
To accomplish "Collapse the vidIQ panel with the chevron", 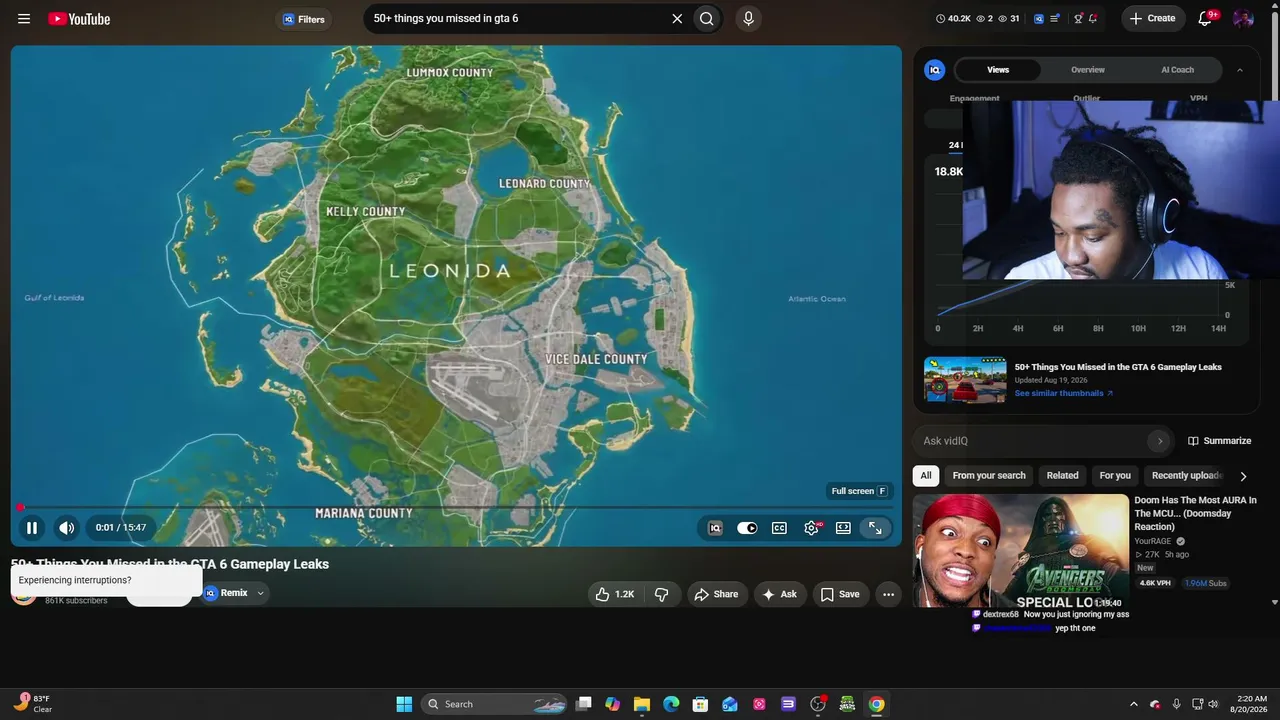I will pyautogui.click(x=1240, y=70).
